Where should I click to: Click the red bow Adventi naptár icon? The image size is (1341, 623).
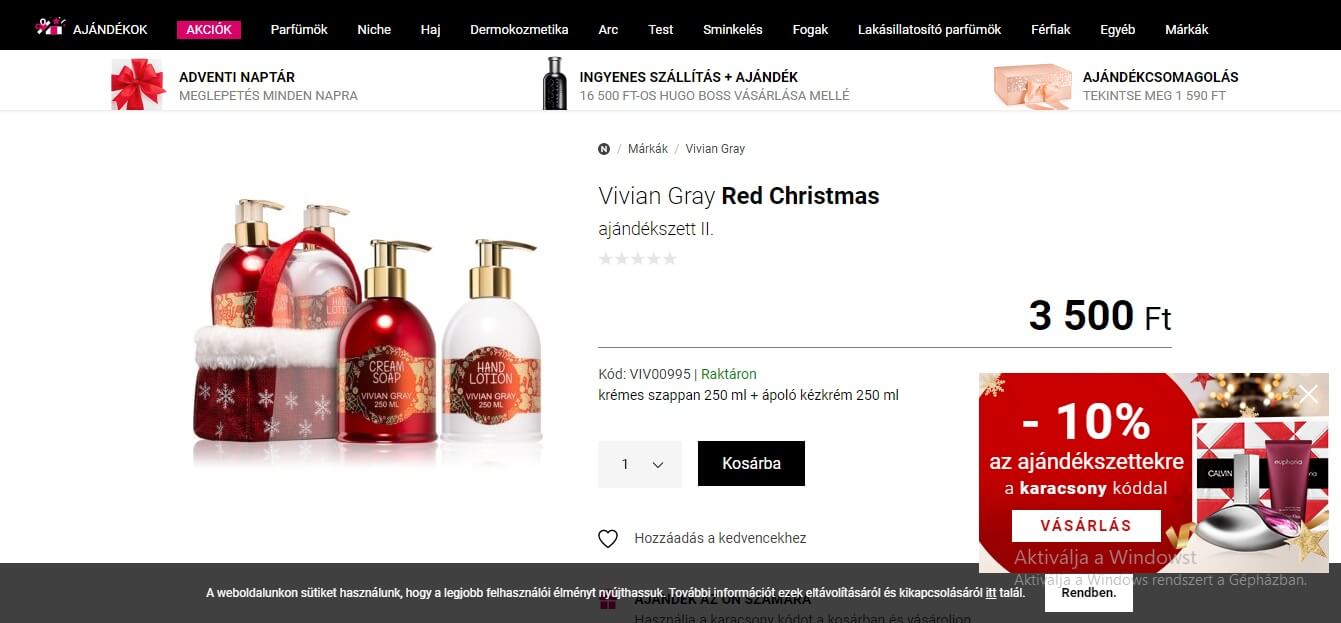(x=137, y=84)
